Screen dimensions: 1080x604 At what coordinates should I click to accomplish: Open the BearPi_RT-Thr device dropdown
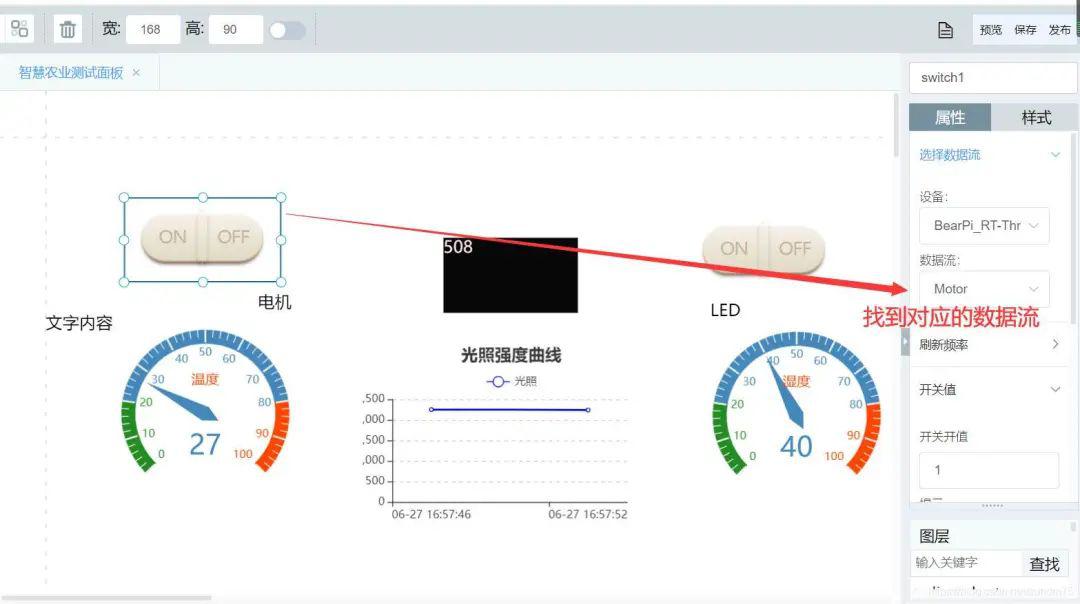pos(984,226)
